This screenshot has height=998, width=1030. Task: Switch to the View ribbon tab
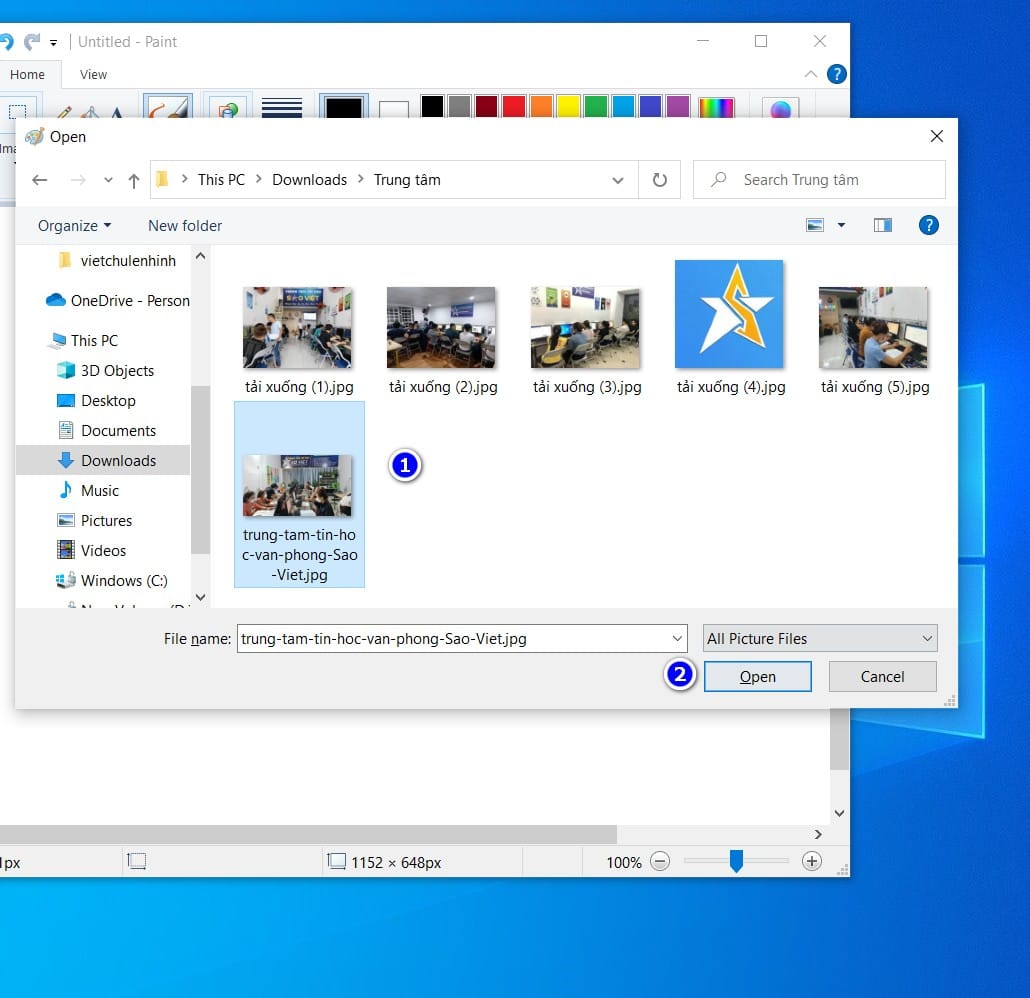[x=93, y=74]
